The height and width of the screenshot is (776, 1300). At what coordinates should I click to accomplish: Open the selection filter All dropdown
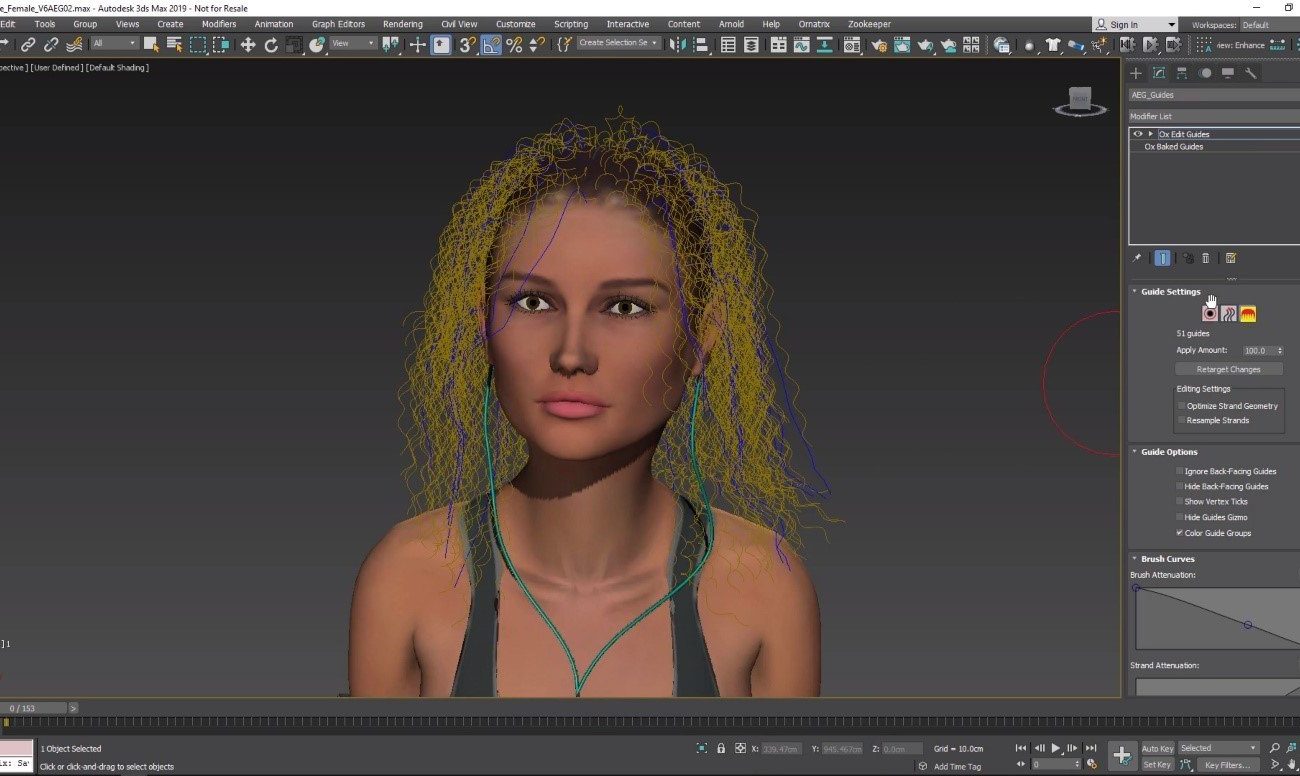[x=114, y=44]
